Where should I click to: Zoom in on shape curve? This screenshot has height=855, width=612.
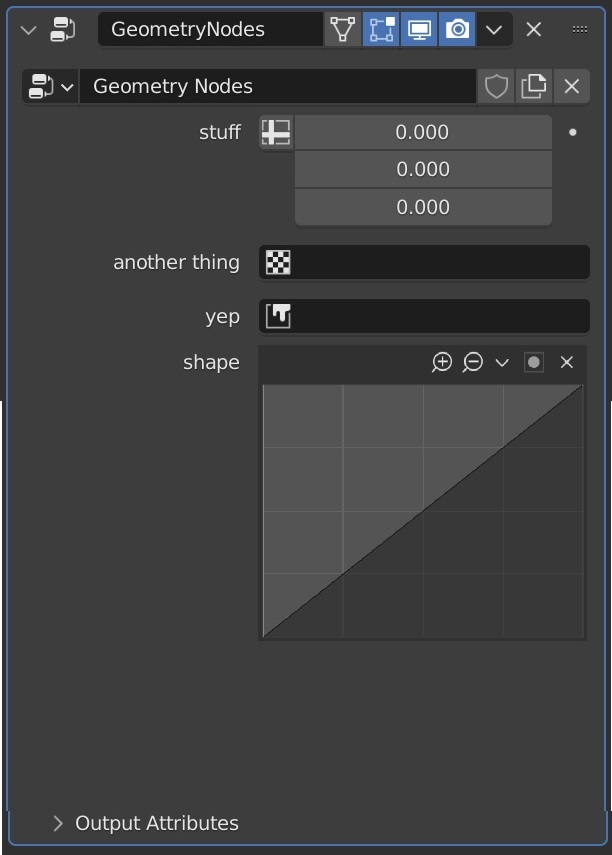pyautogui.click(x=442, y=362)
